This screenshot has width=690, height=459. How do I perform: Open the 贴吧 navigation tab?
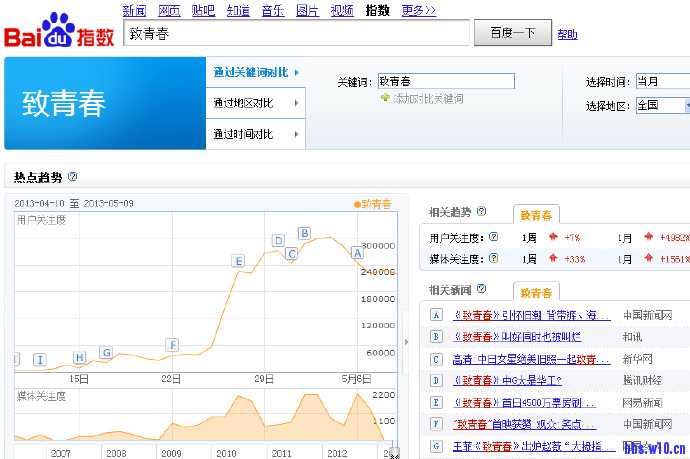[x=203, y=10]
